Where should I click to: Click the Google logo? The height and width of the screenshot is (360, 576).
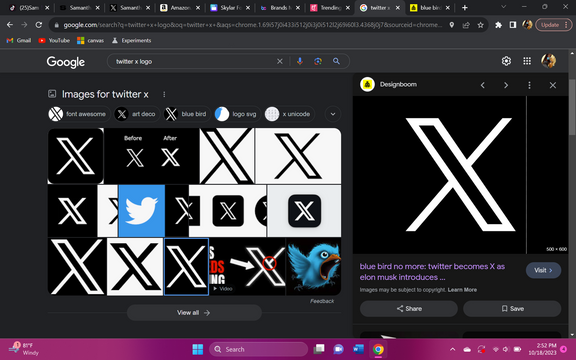[65, 62]
